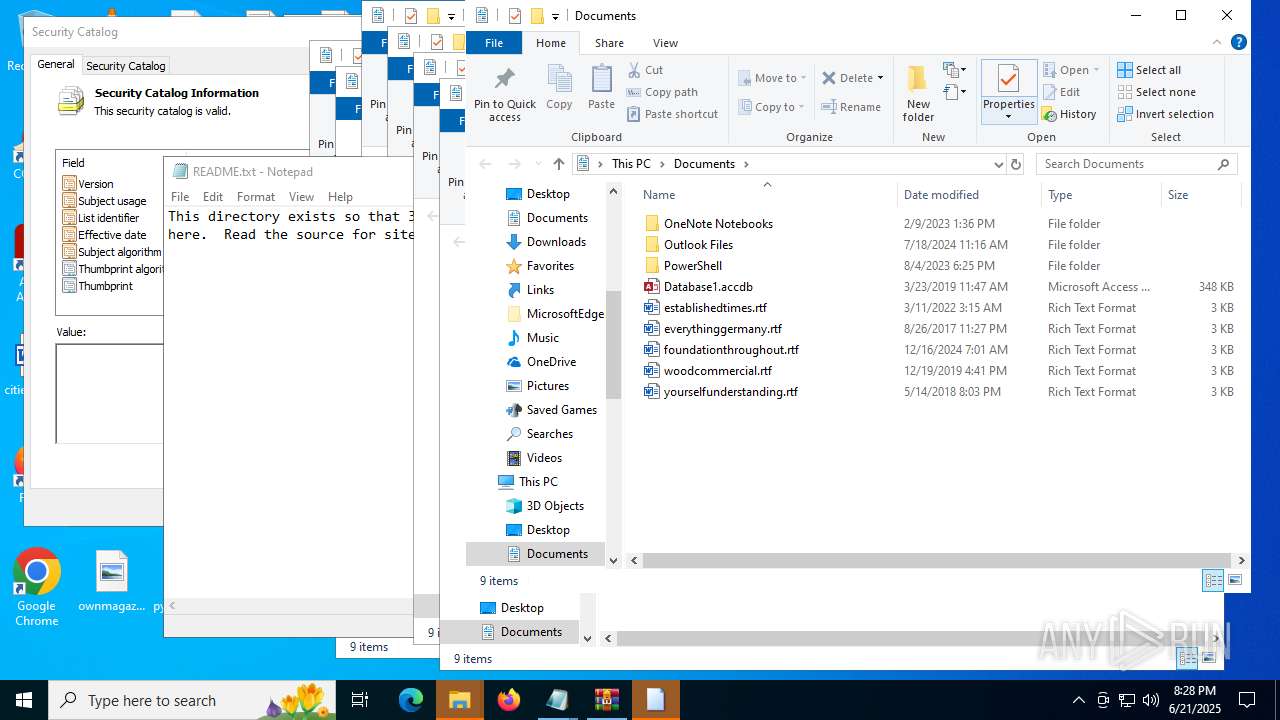The width and height of the screenshot is (1280, 720).
Task: Open Copy to dropdown
Action: (x=772, y=107)
